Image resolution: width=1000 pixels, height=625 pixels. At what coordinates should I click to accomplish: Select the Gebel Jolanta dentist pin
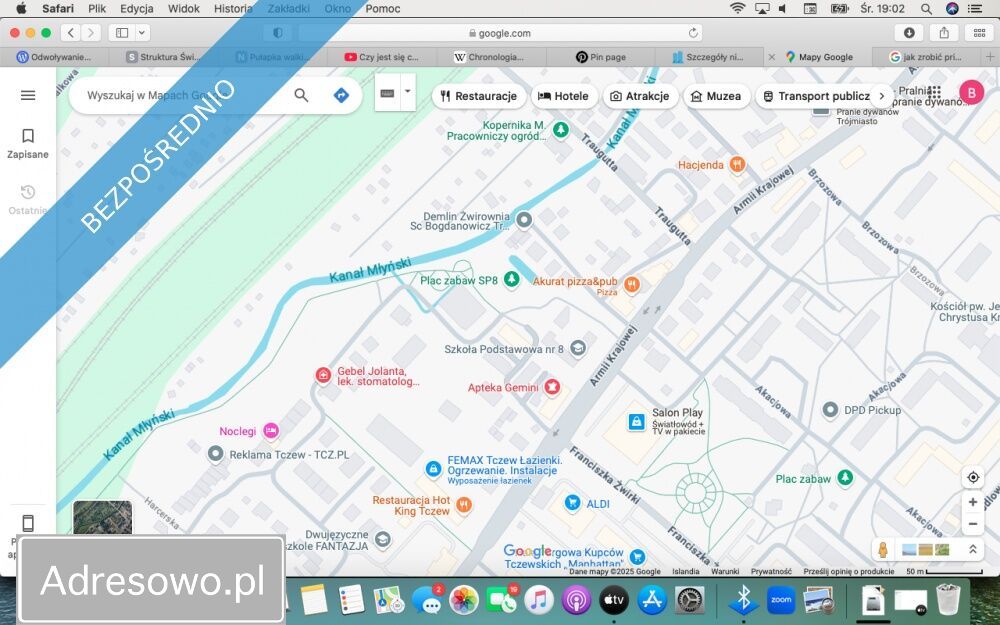(x=323, y=375)
